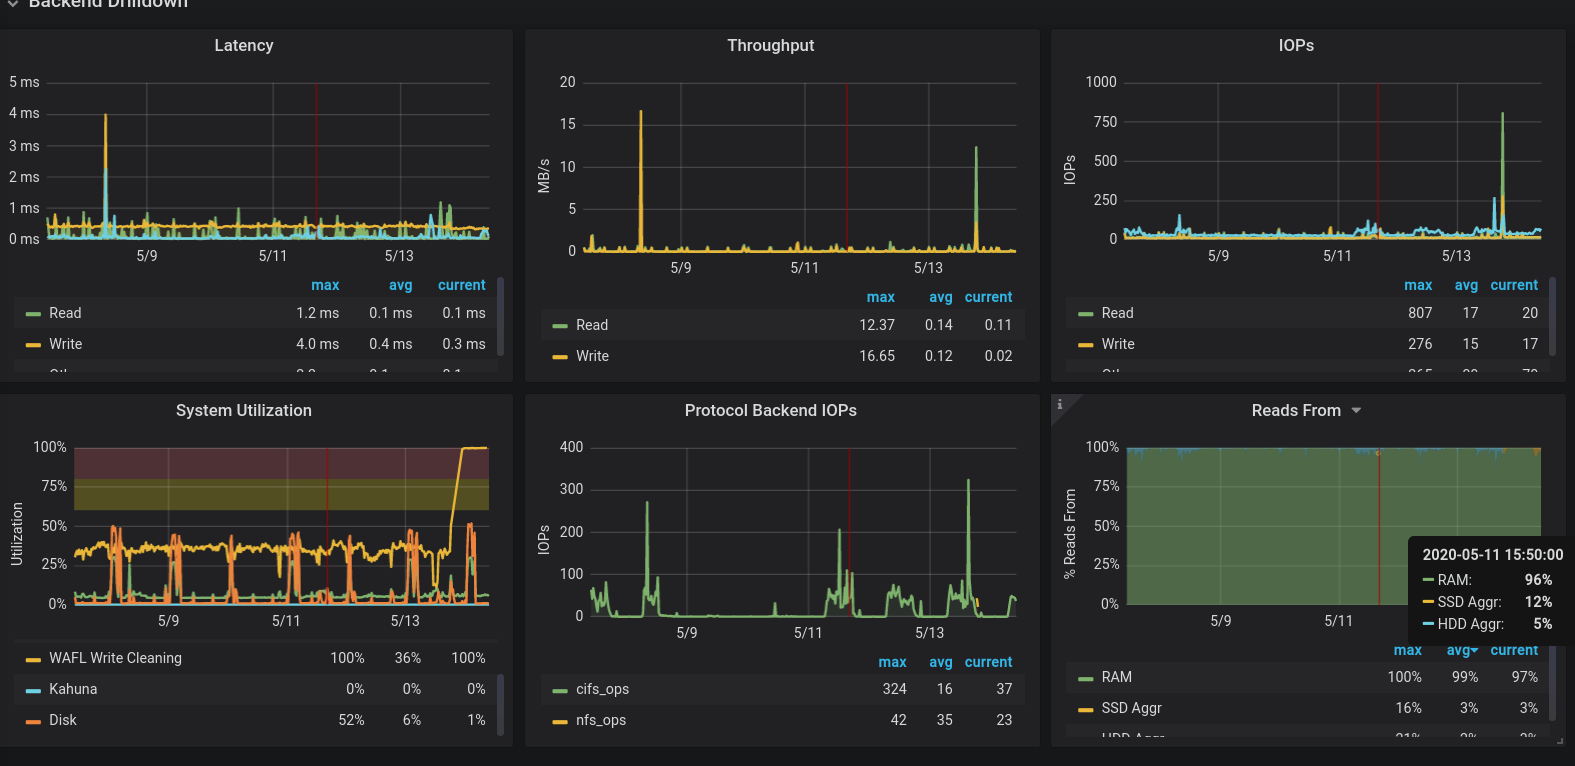This screenshot has height=766, width=1575.
Task: Click the IOPs legend scrollbar
Action: click(x=1552, y=316)
